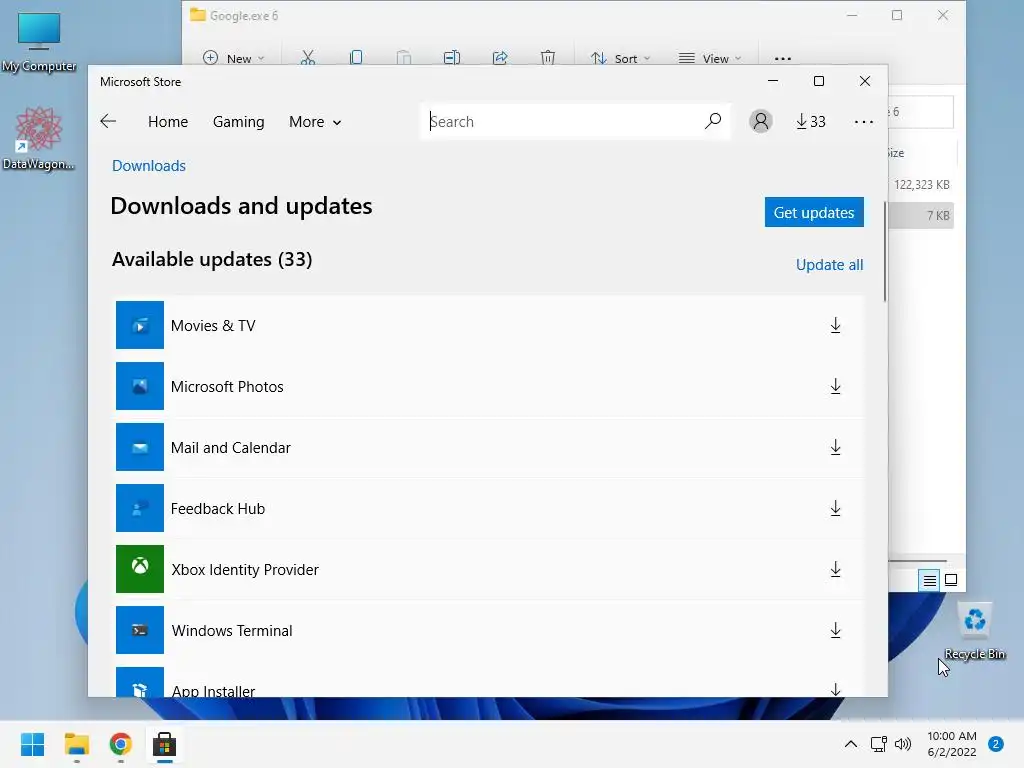Click the Get updates button
The height and width of the screenshot is (768, 1024).
(x=814, y=212)
